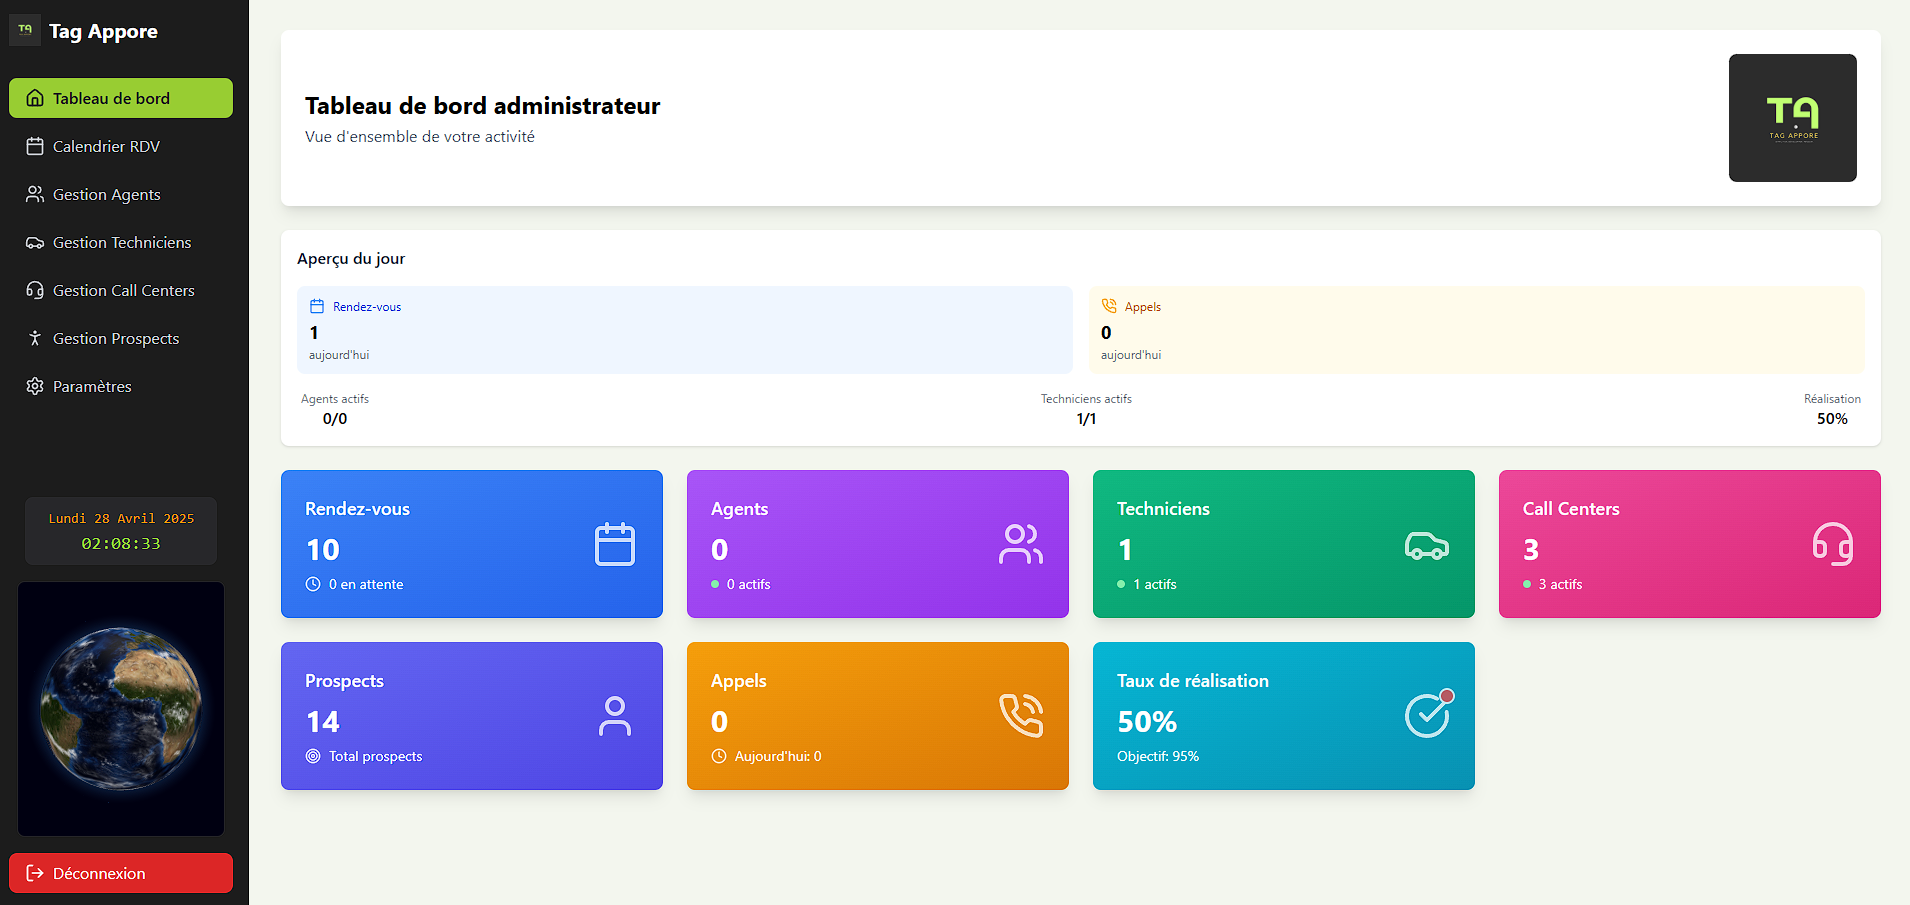Click the phone icon on Appels card
Image resolution: width=1910 pixels, height=905 pixels.
(x=1020, y=716)
